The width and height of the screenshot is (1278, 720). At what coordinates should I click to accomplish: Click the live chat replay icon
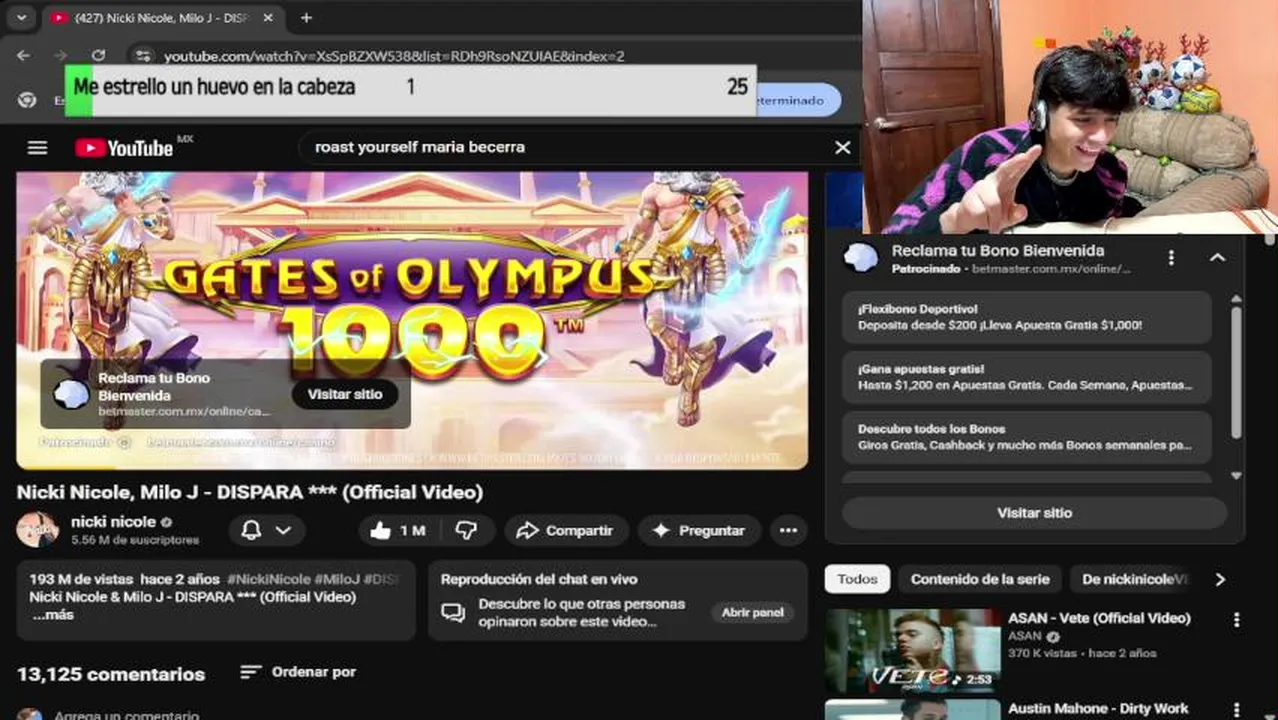453,612
